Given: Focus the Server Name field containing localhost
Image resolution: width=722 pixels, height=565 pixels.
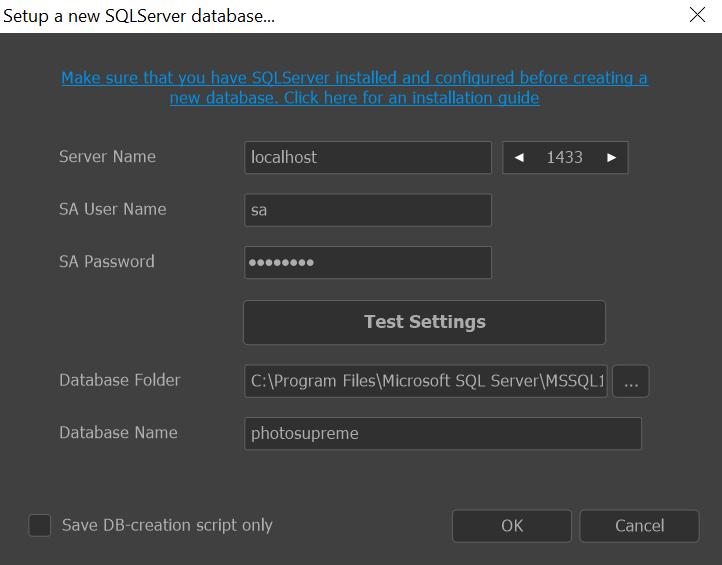Looking at the screenshot, I should click(368, 157).
